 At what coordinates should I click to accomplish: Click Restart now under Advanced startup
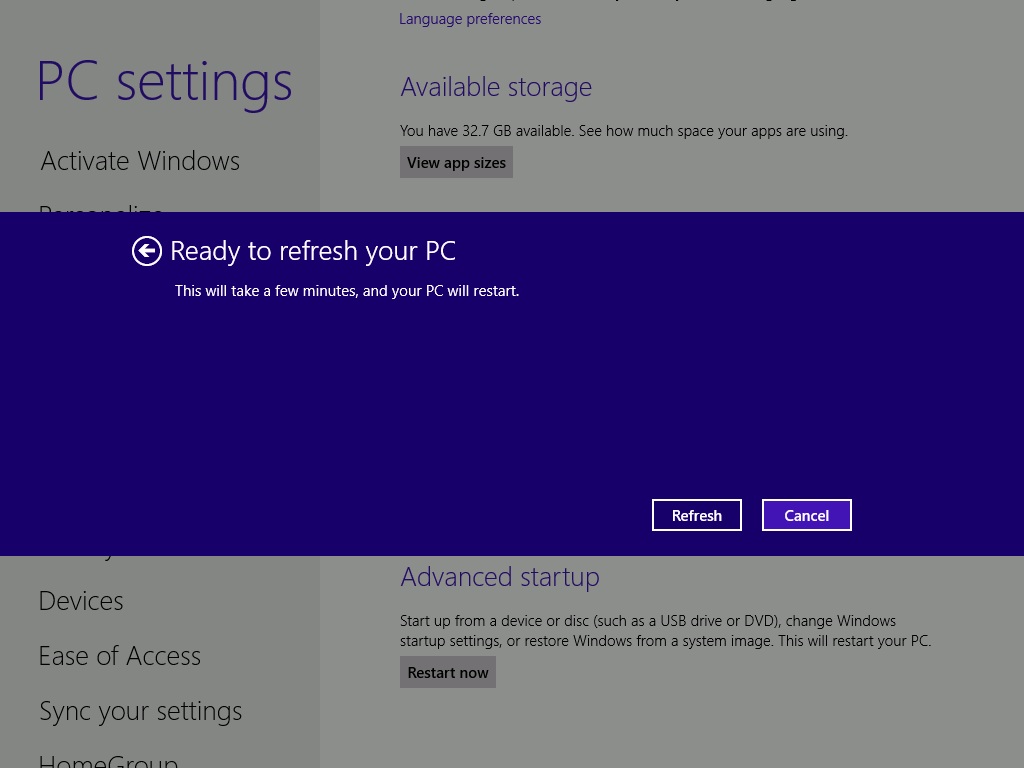(447, 671)
